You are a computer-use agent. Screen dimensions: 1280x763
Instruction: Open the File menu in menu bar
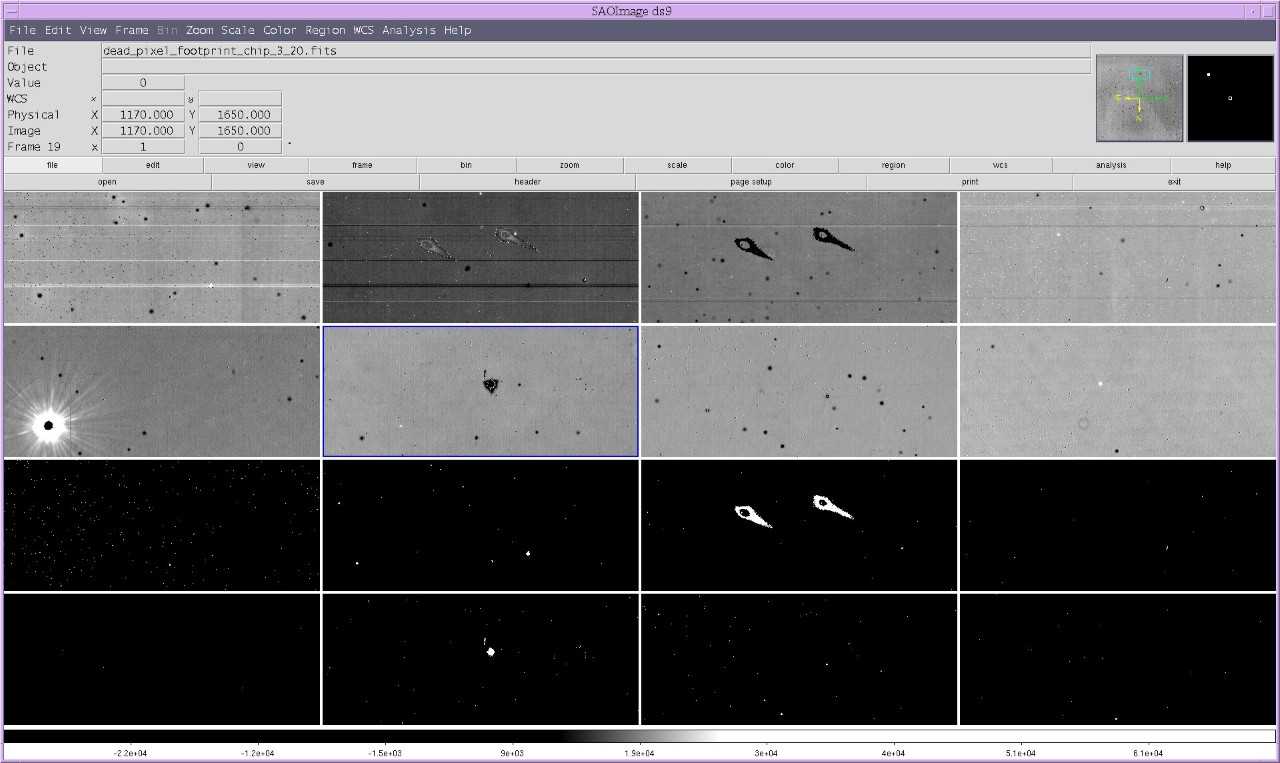[x=22, y=30]
